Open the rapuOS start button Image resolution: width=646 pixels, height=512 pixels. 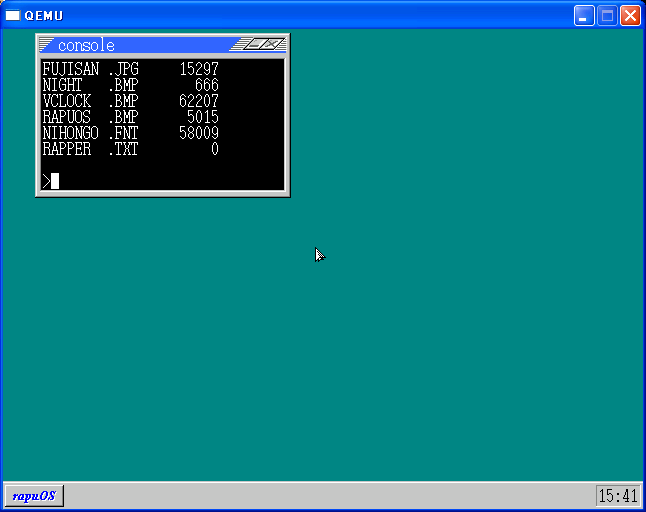(x=34, y=496)
